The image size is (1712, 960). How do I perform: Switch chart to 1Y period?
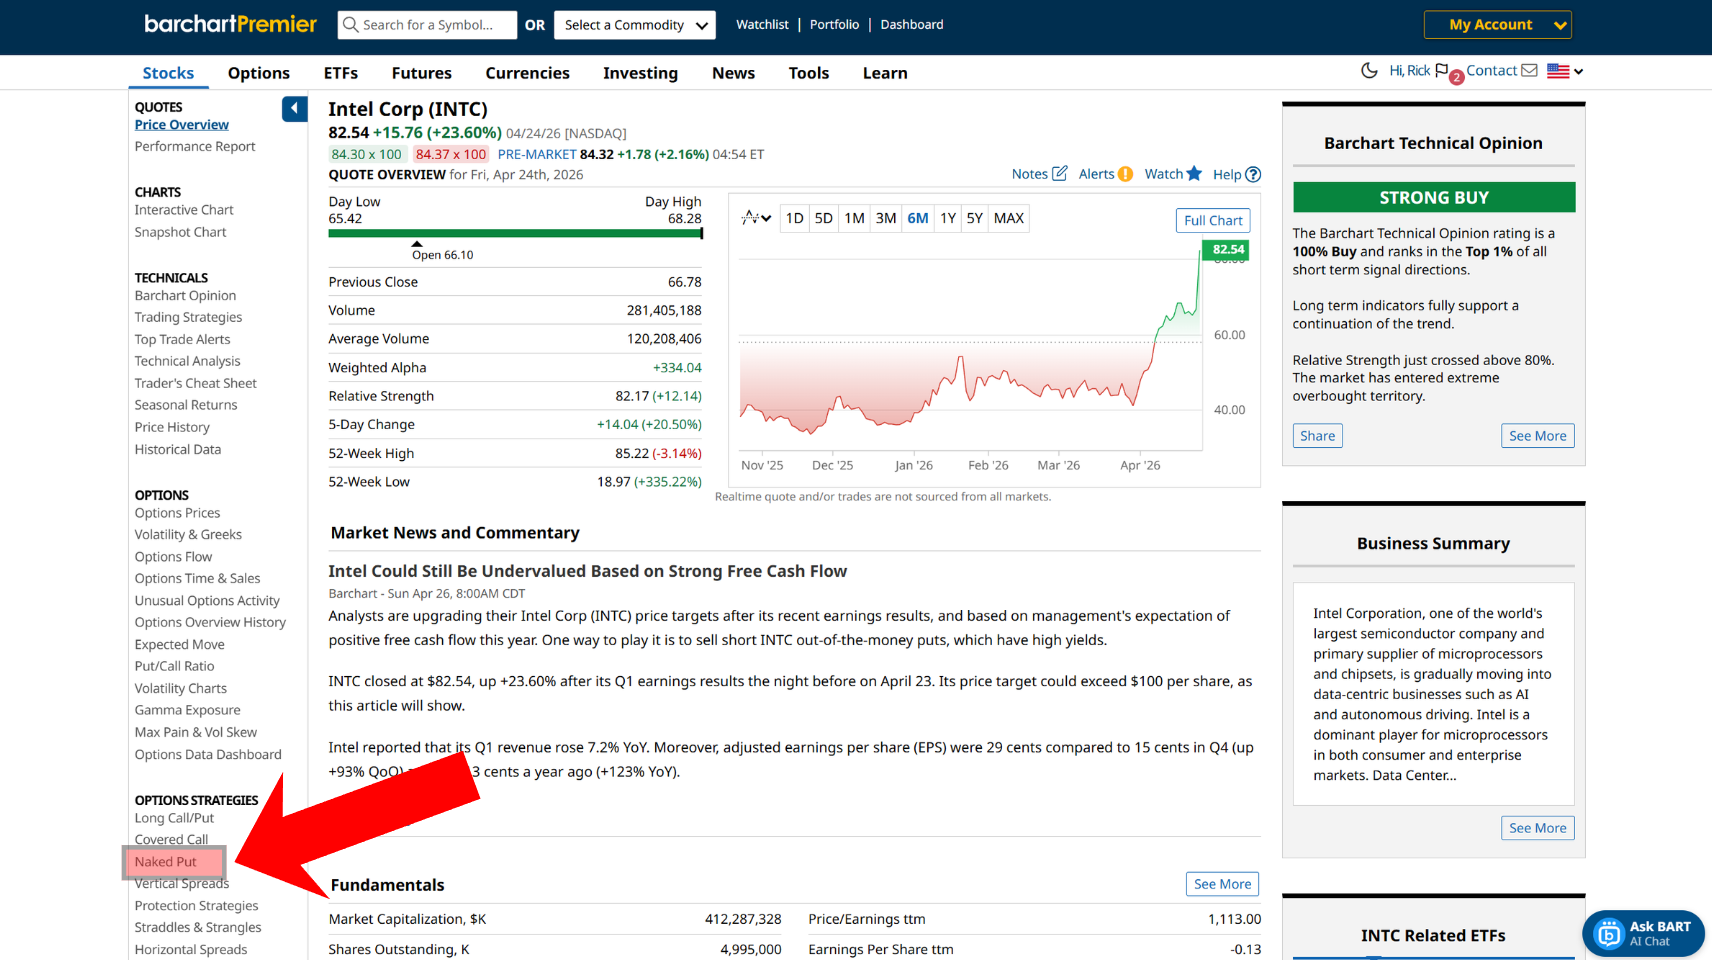(x=948, y=219)
